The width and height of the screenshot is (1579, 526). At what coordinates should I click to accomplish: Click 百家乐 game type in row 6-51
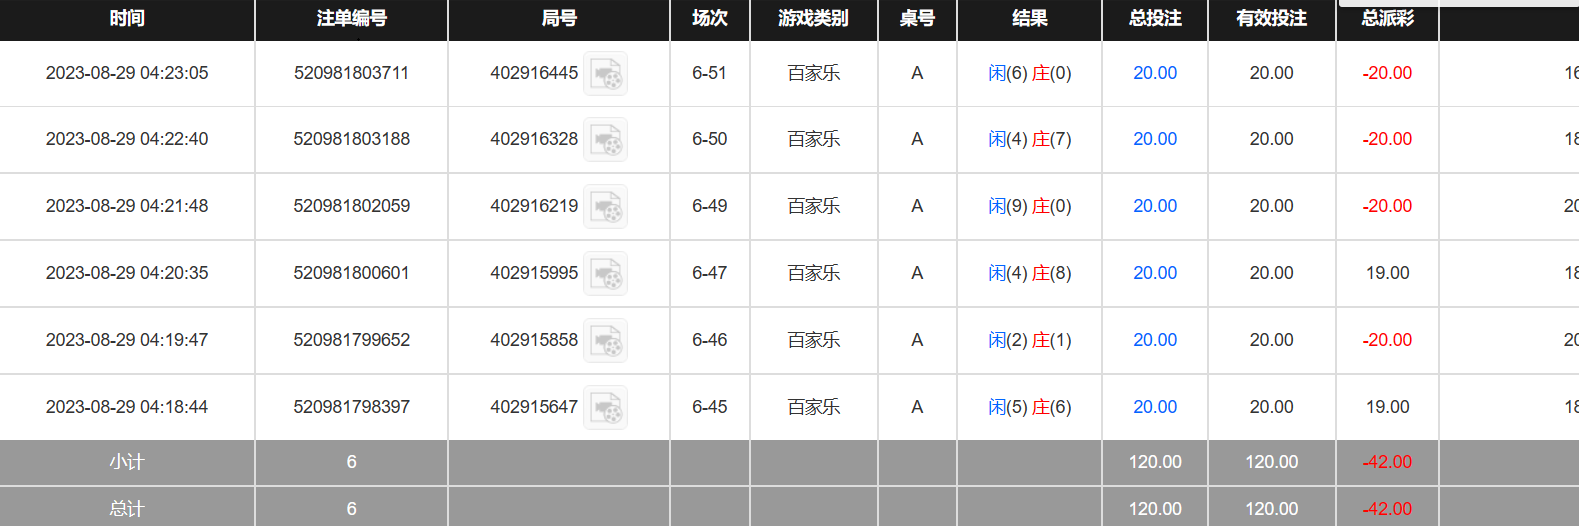pos(813,73)
